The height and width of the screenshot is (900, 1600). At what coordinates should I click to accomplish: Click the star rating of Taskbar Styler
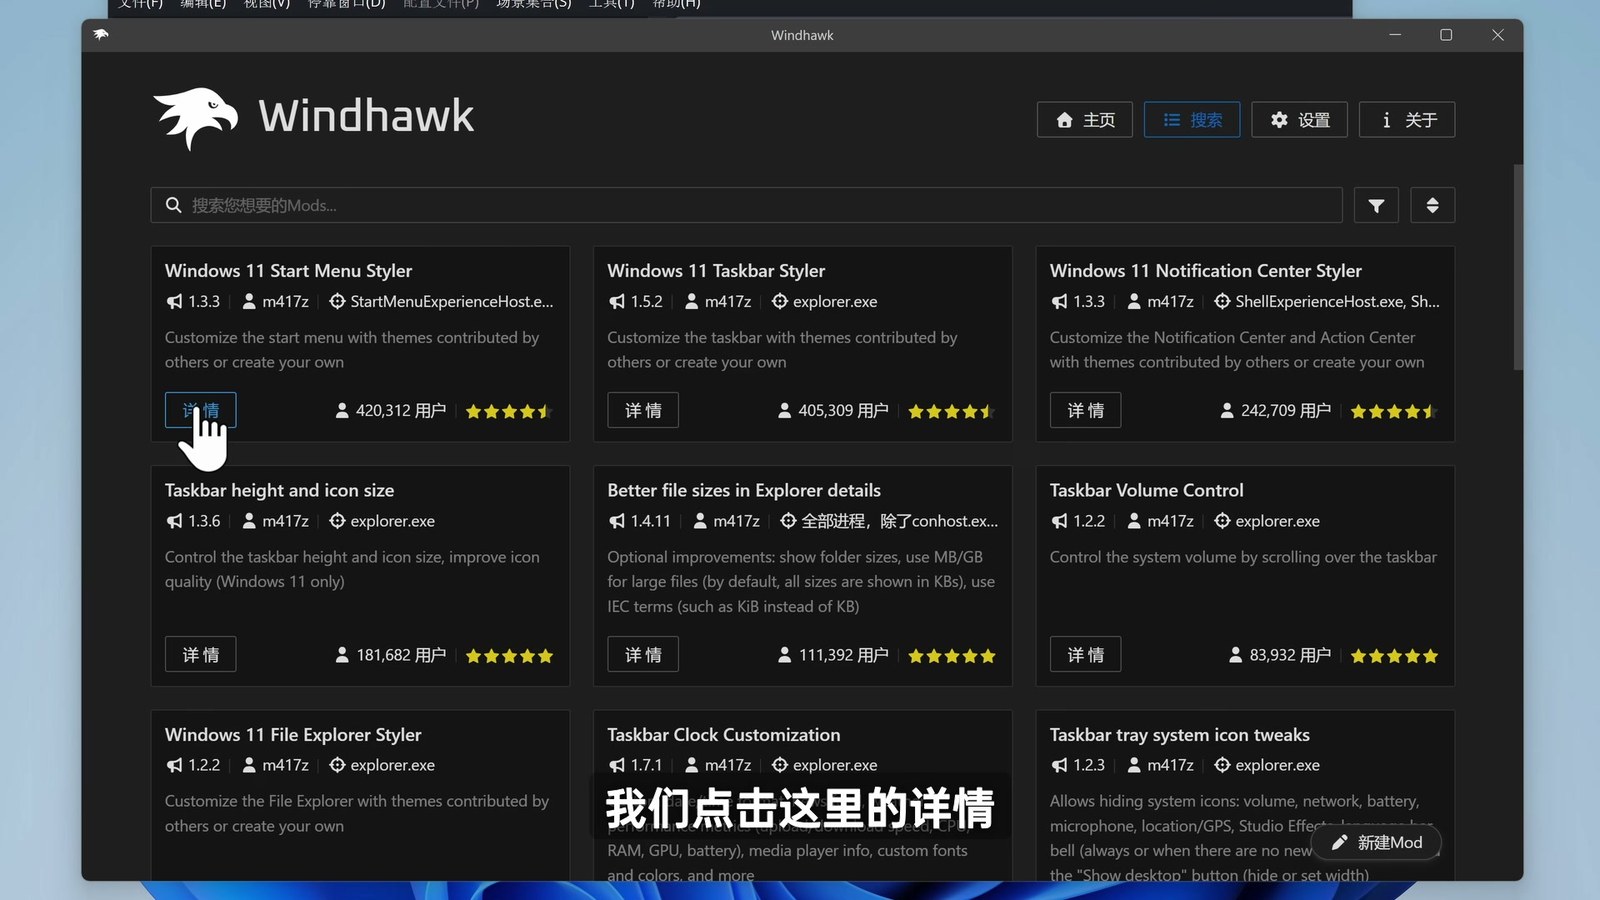click(x=952, y=411)
